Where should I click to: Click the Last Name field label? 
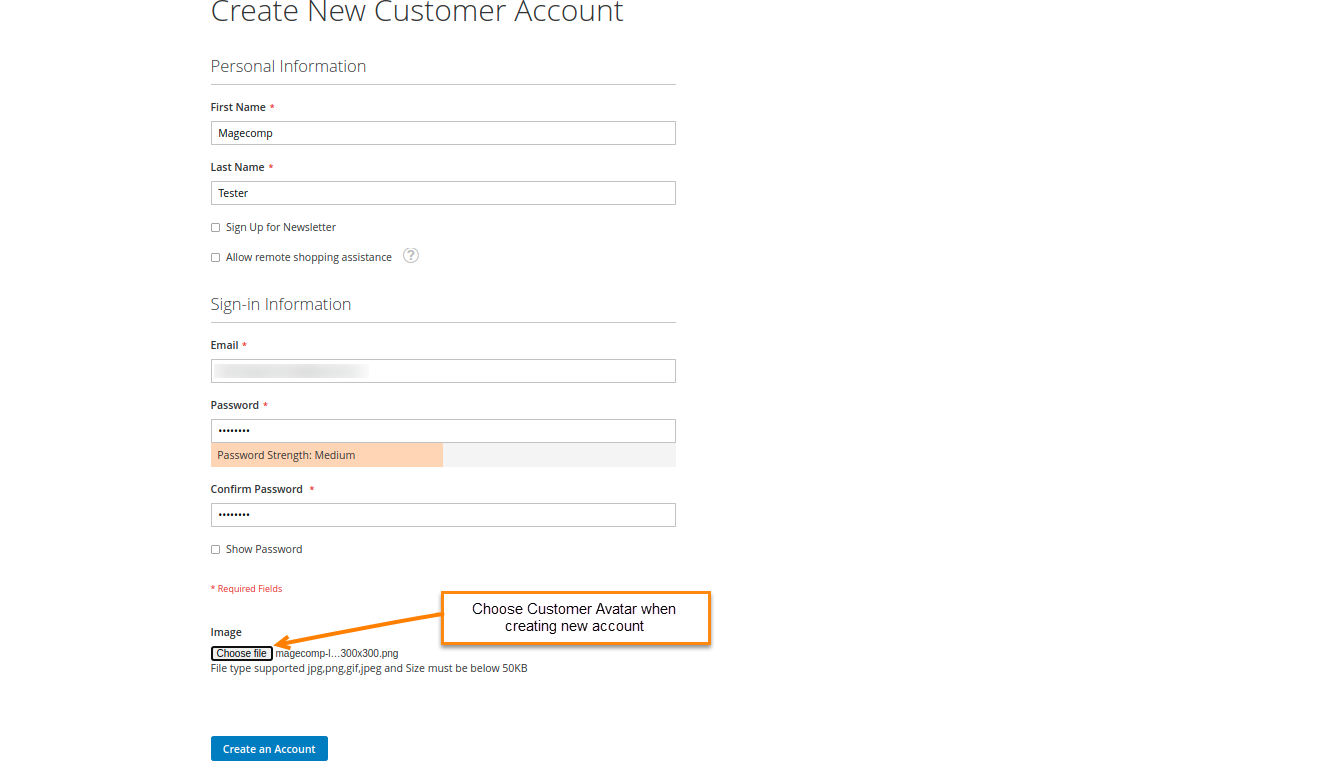(237, 167)
